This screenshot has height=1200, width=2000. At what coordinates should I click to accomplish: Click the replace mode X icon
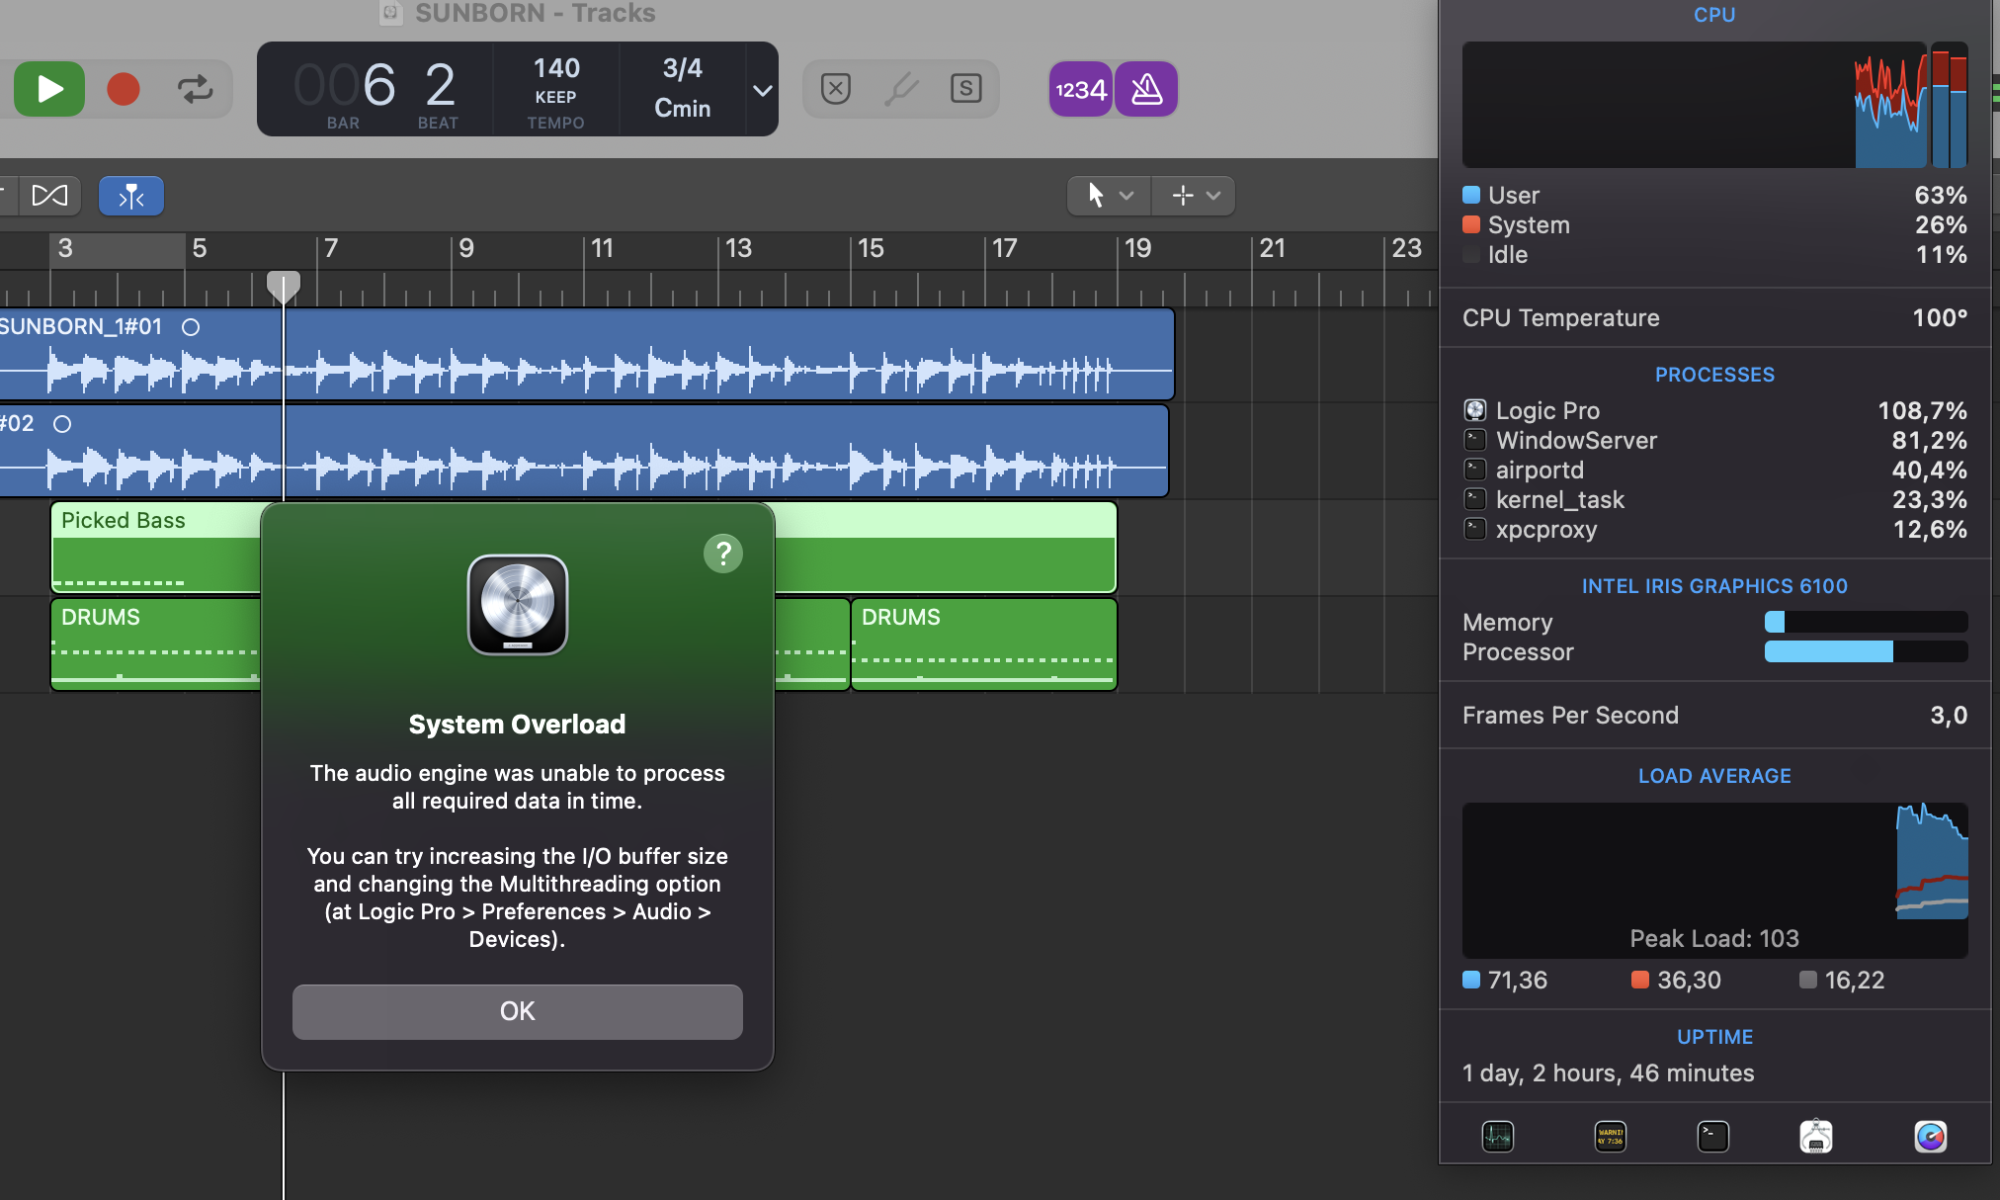(x=836, y=89)
